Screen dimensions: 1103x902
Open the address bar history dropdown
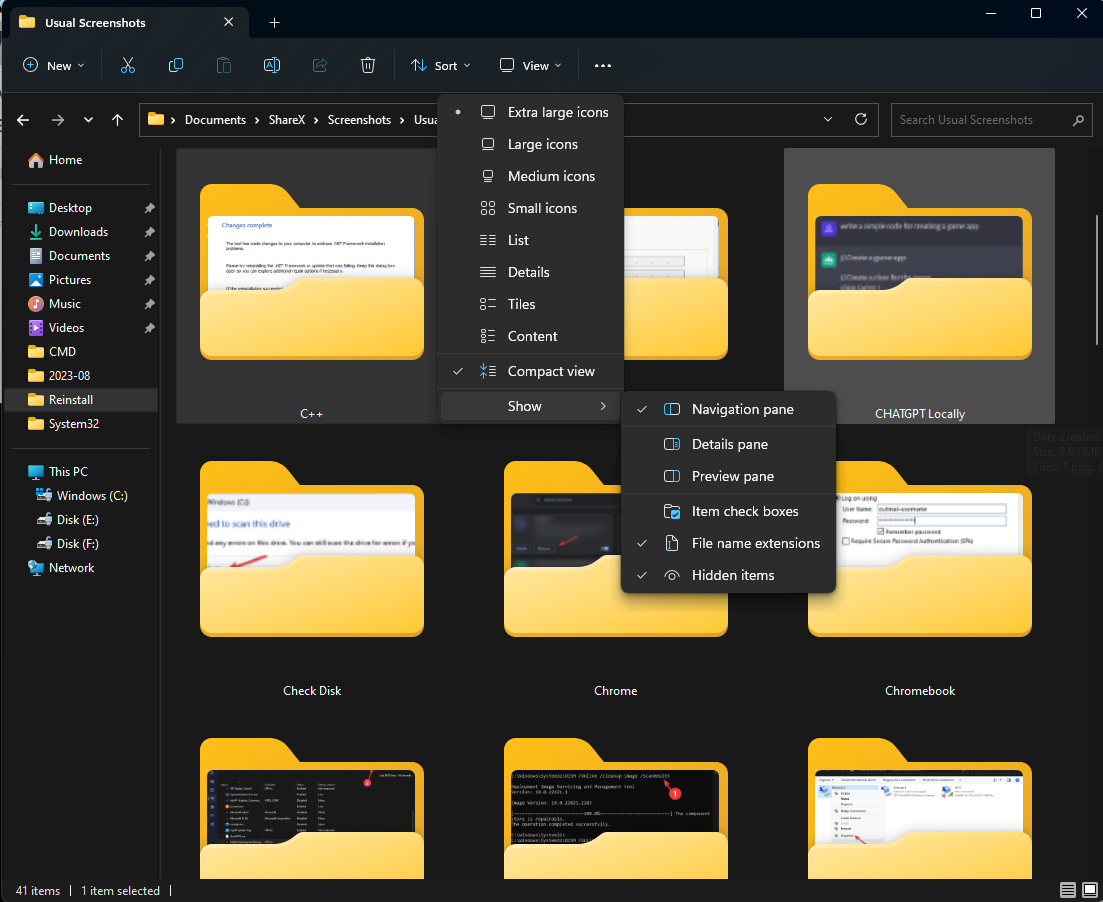pyautogui.click(x=827, y=119)
